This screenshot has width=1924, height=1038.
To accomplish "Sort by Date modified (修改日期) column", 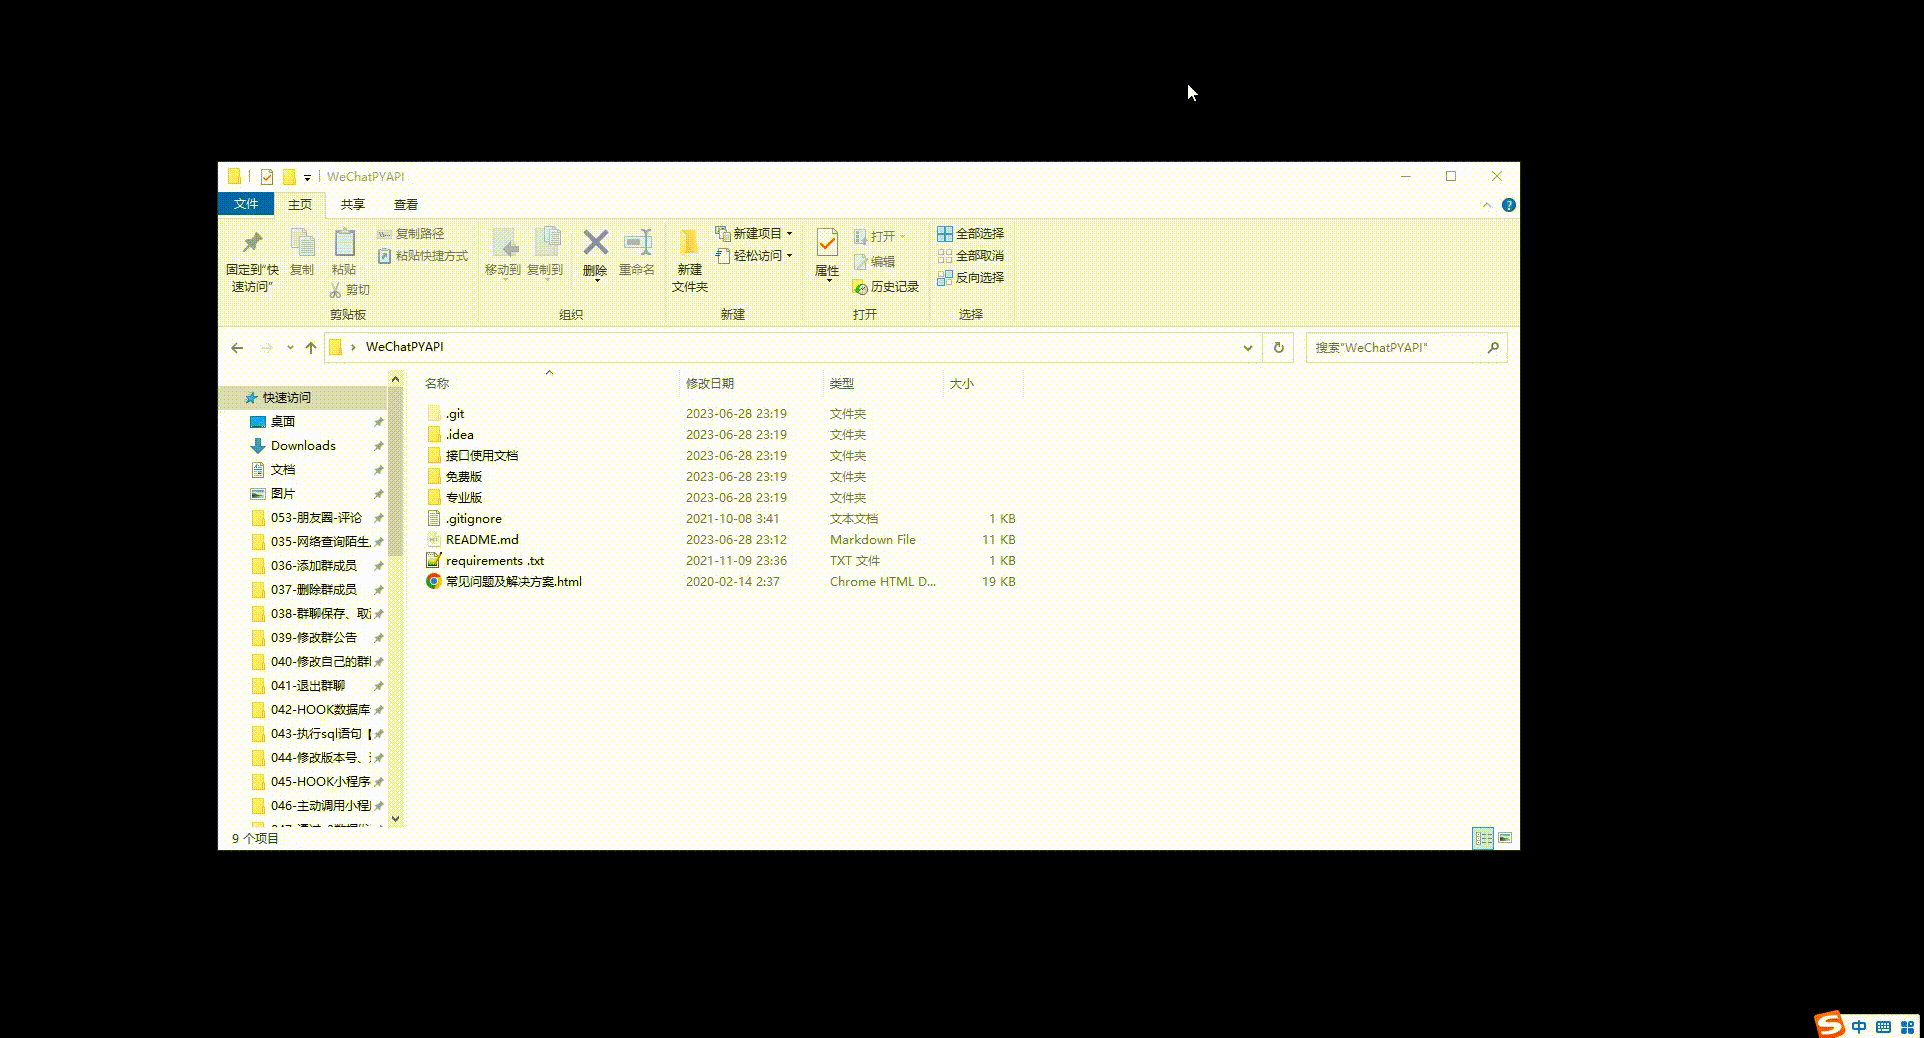I will click(x=710, y=383).
